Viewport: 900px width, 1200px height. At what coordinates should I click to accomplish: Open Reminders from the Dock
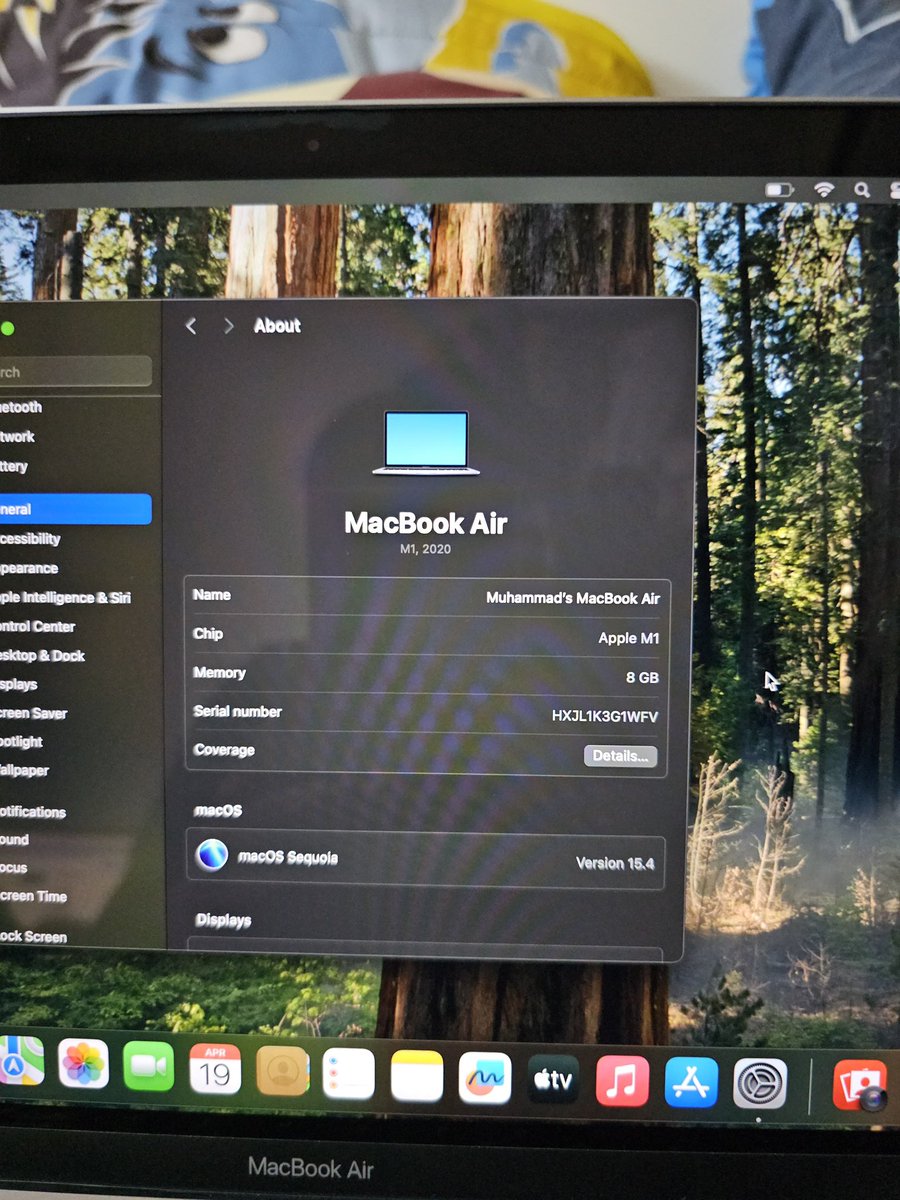(348, 1074)
